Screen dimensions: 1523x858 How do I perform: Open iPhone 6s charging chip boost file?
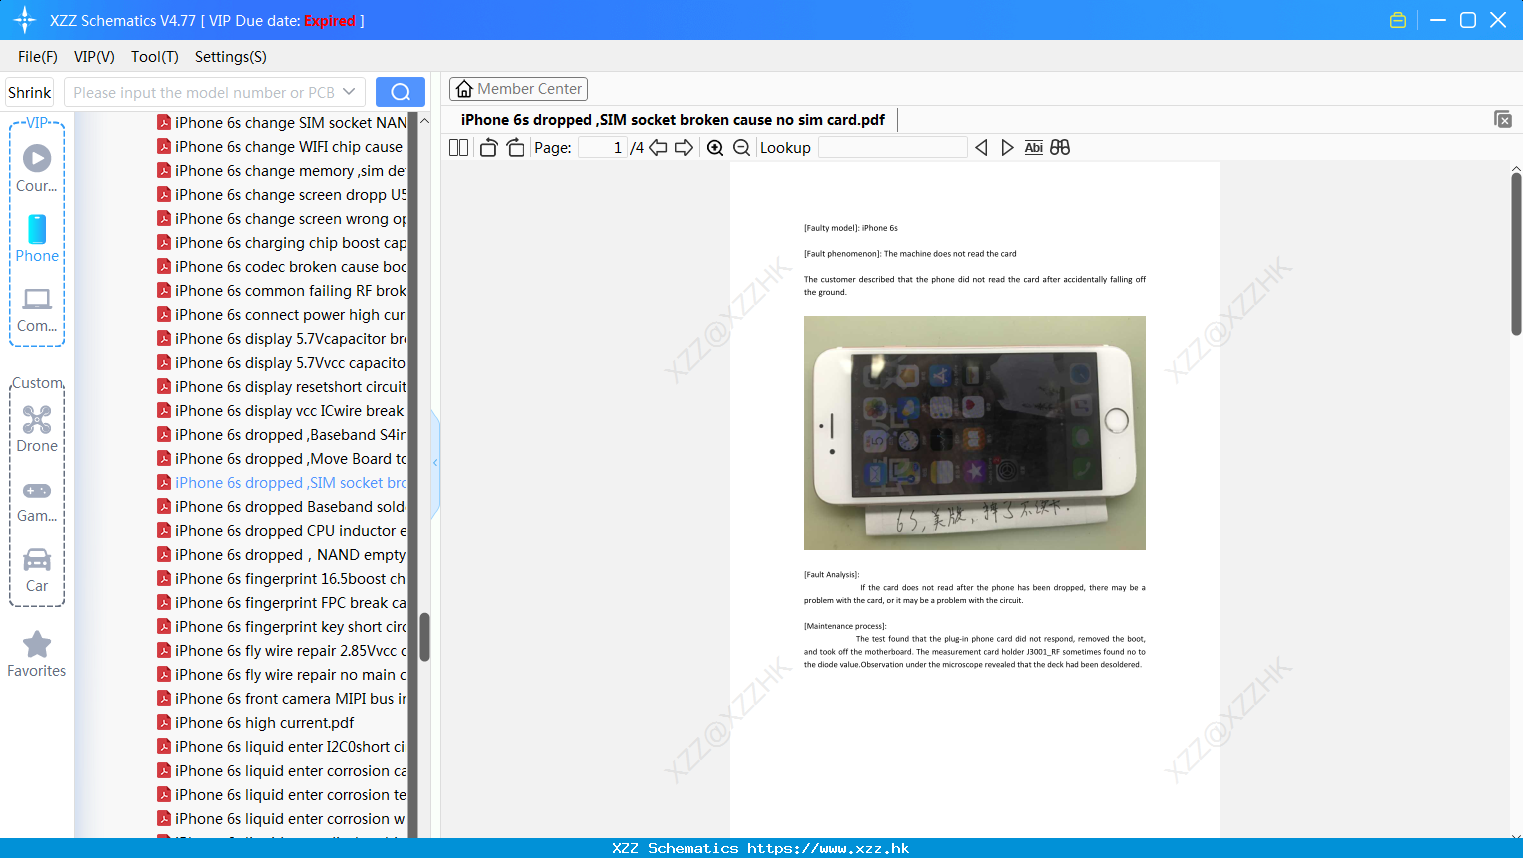pos(281,243)
